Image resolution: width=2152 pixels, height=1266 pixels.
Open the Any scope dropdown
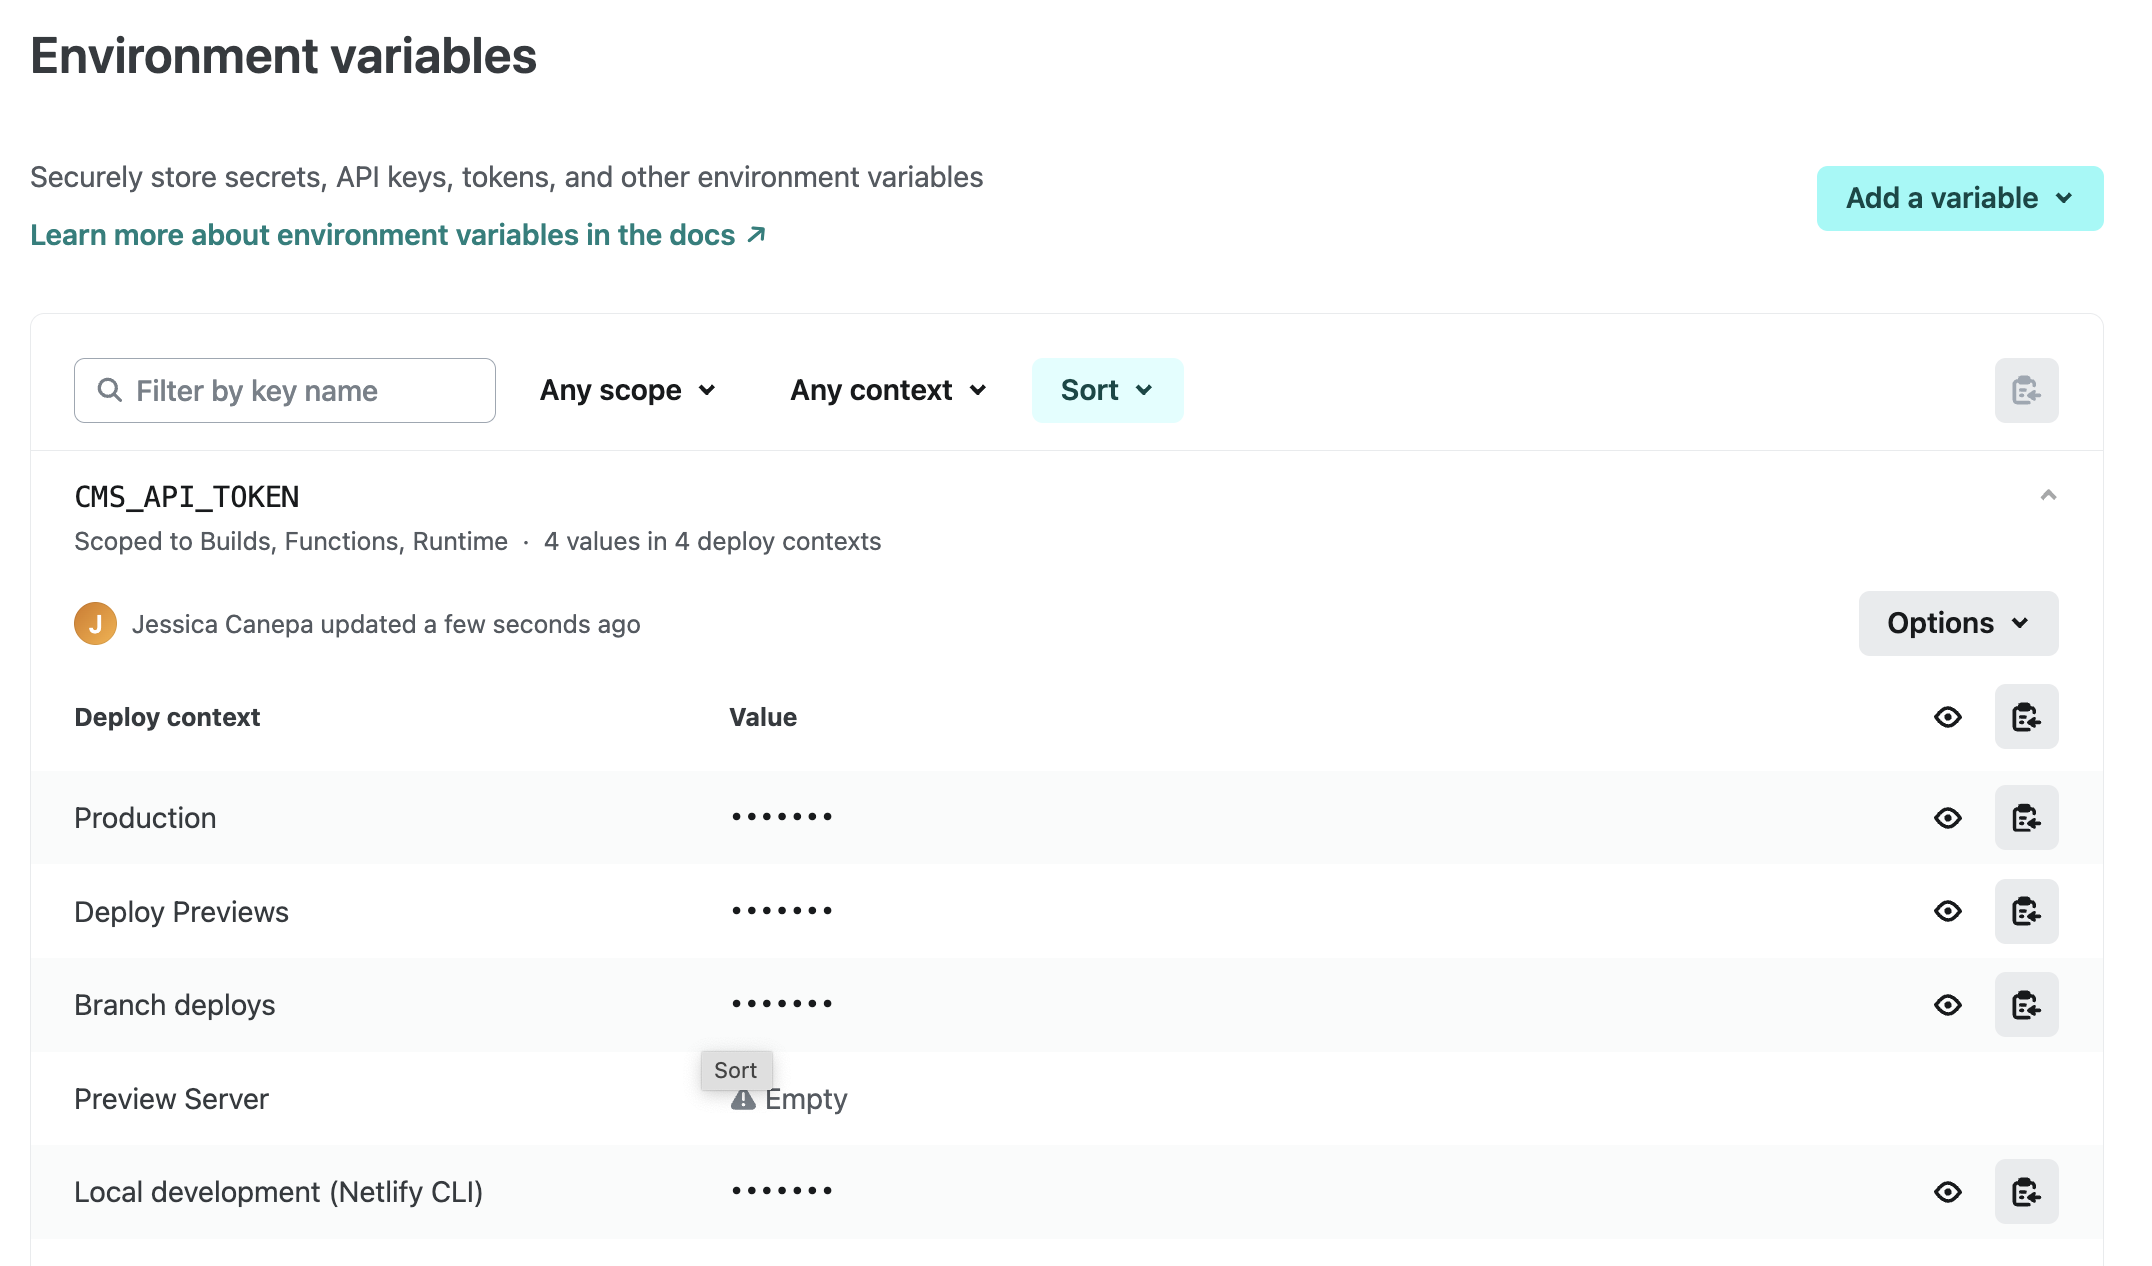[627, 390]
